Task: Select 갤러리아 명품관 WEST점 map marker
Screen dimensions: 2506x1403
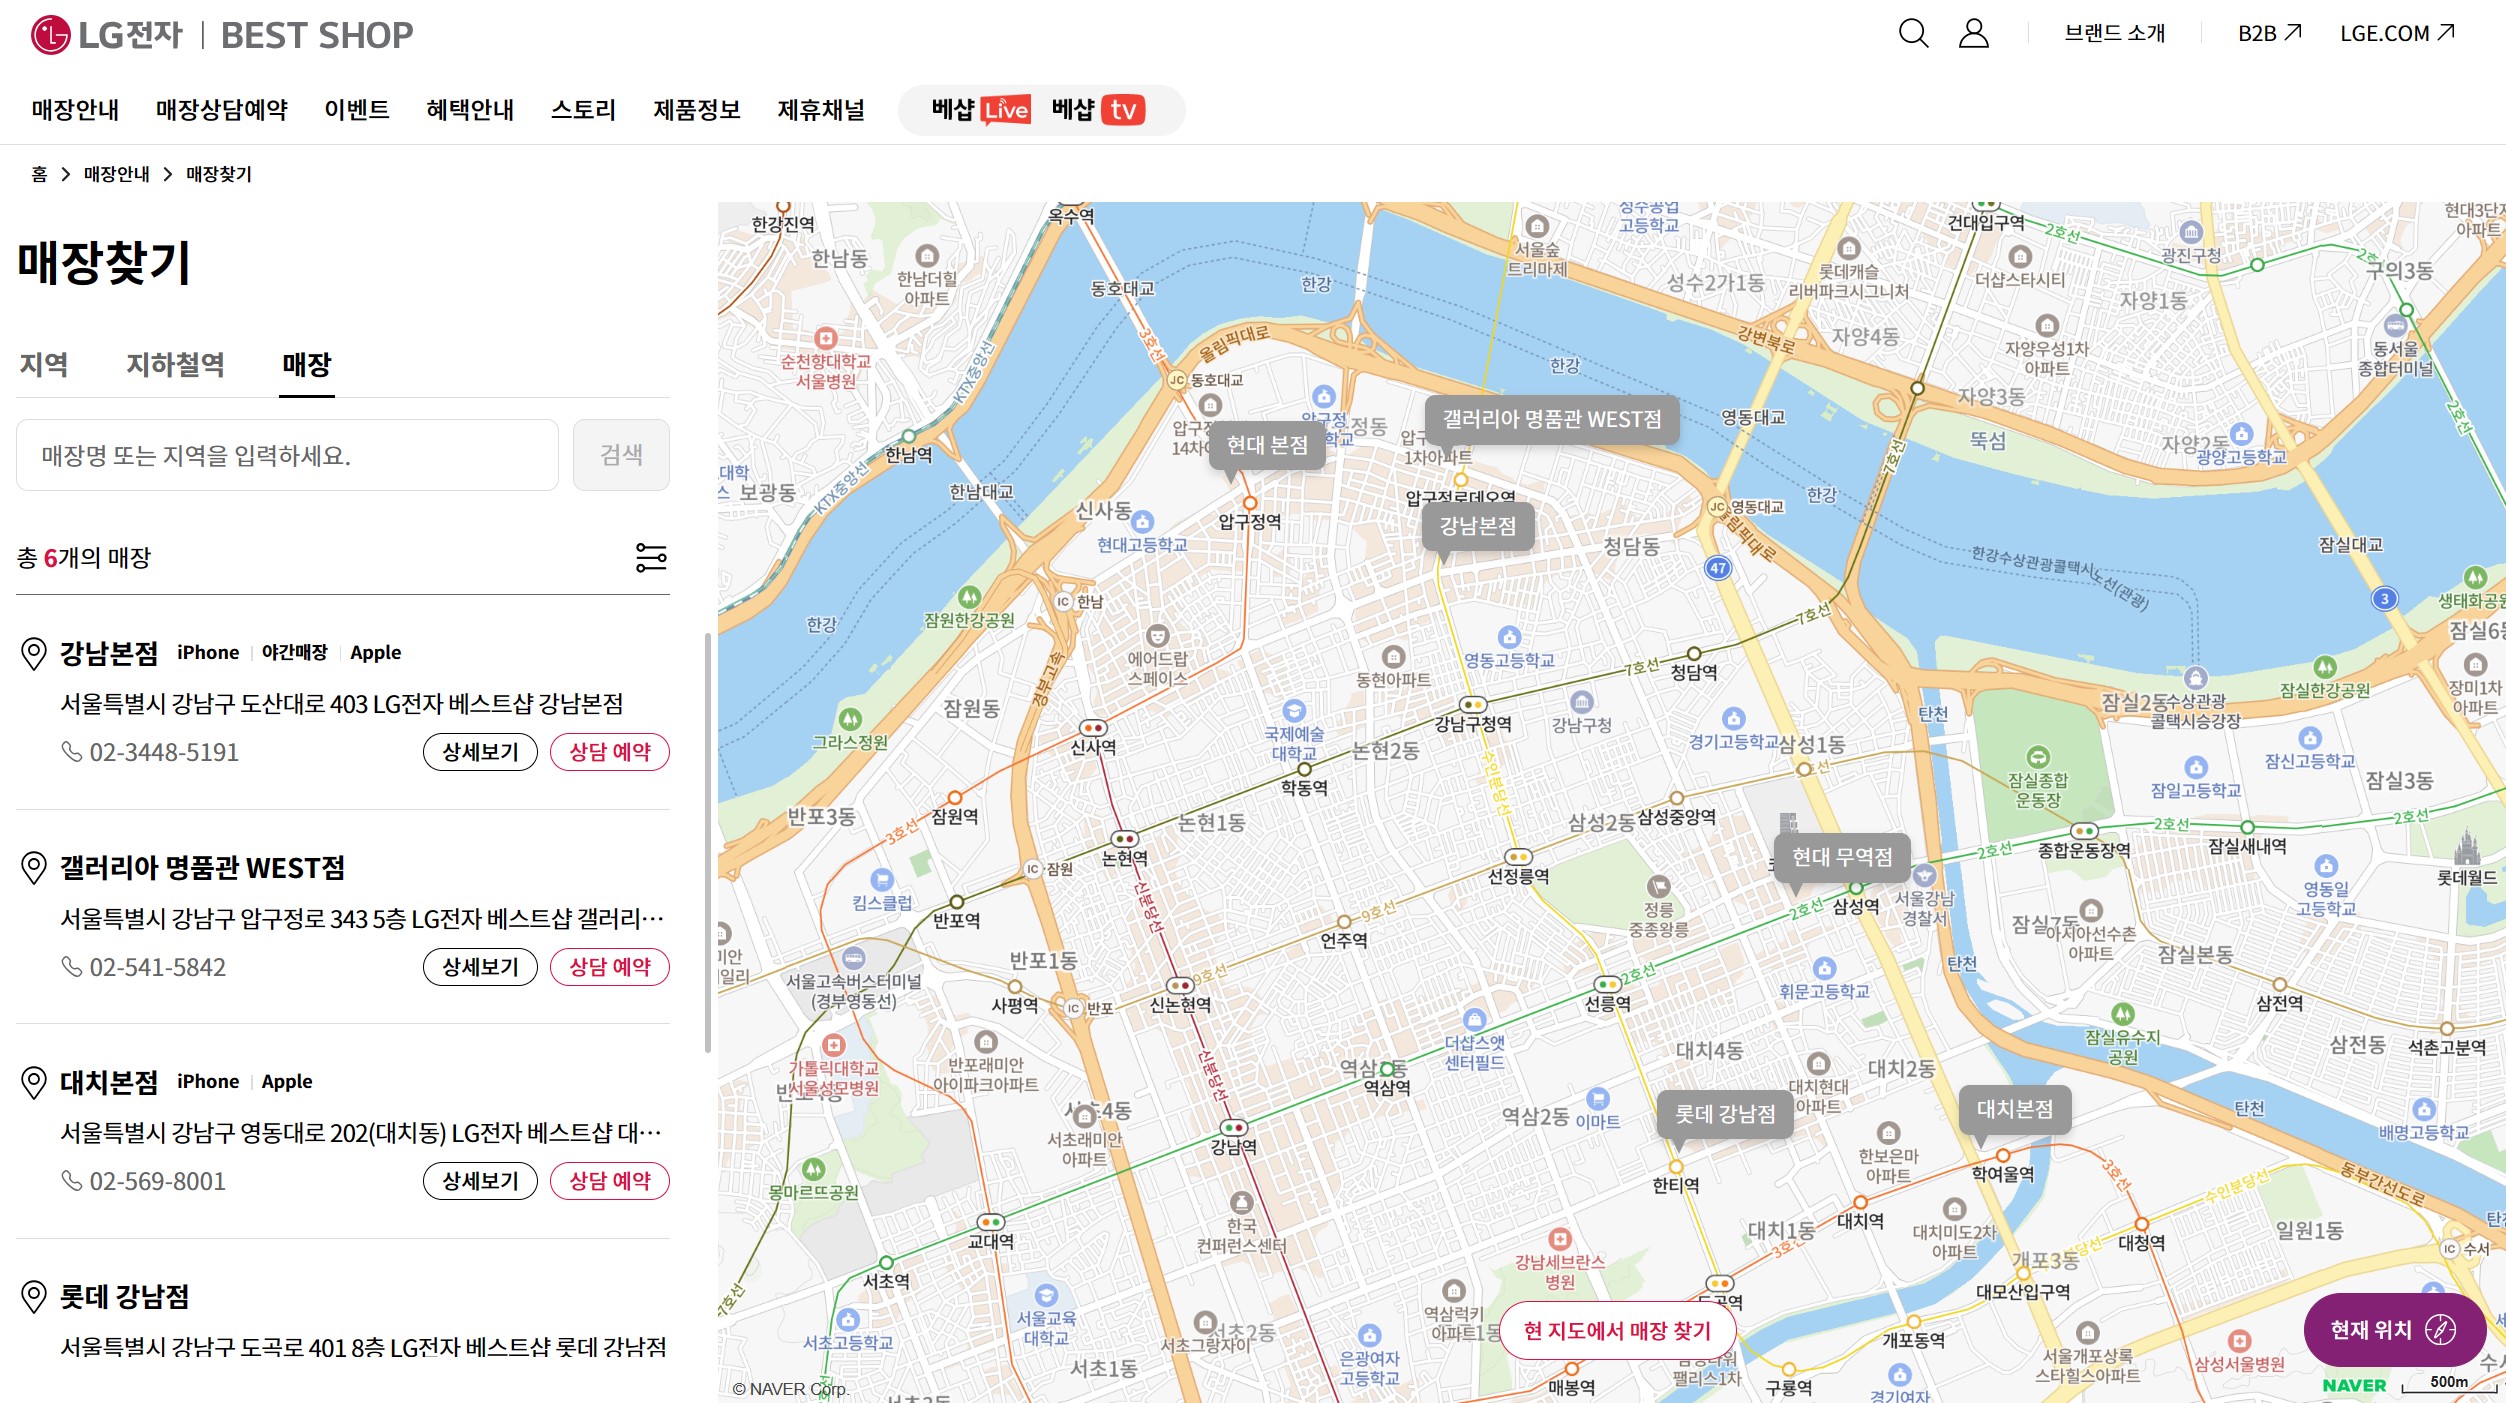Action: pyautogui.click(x=1551, y=419)
